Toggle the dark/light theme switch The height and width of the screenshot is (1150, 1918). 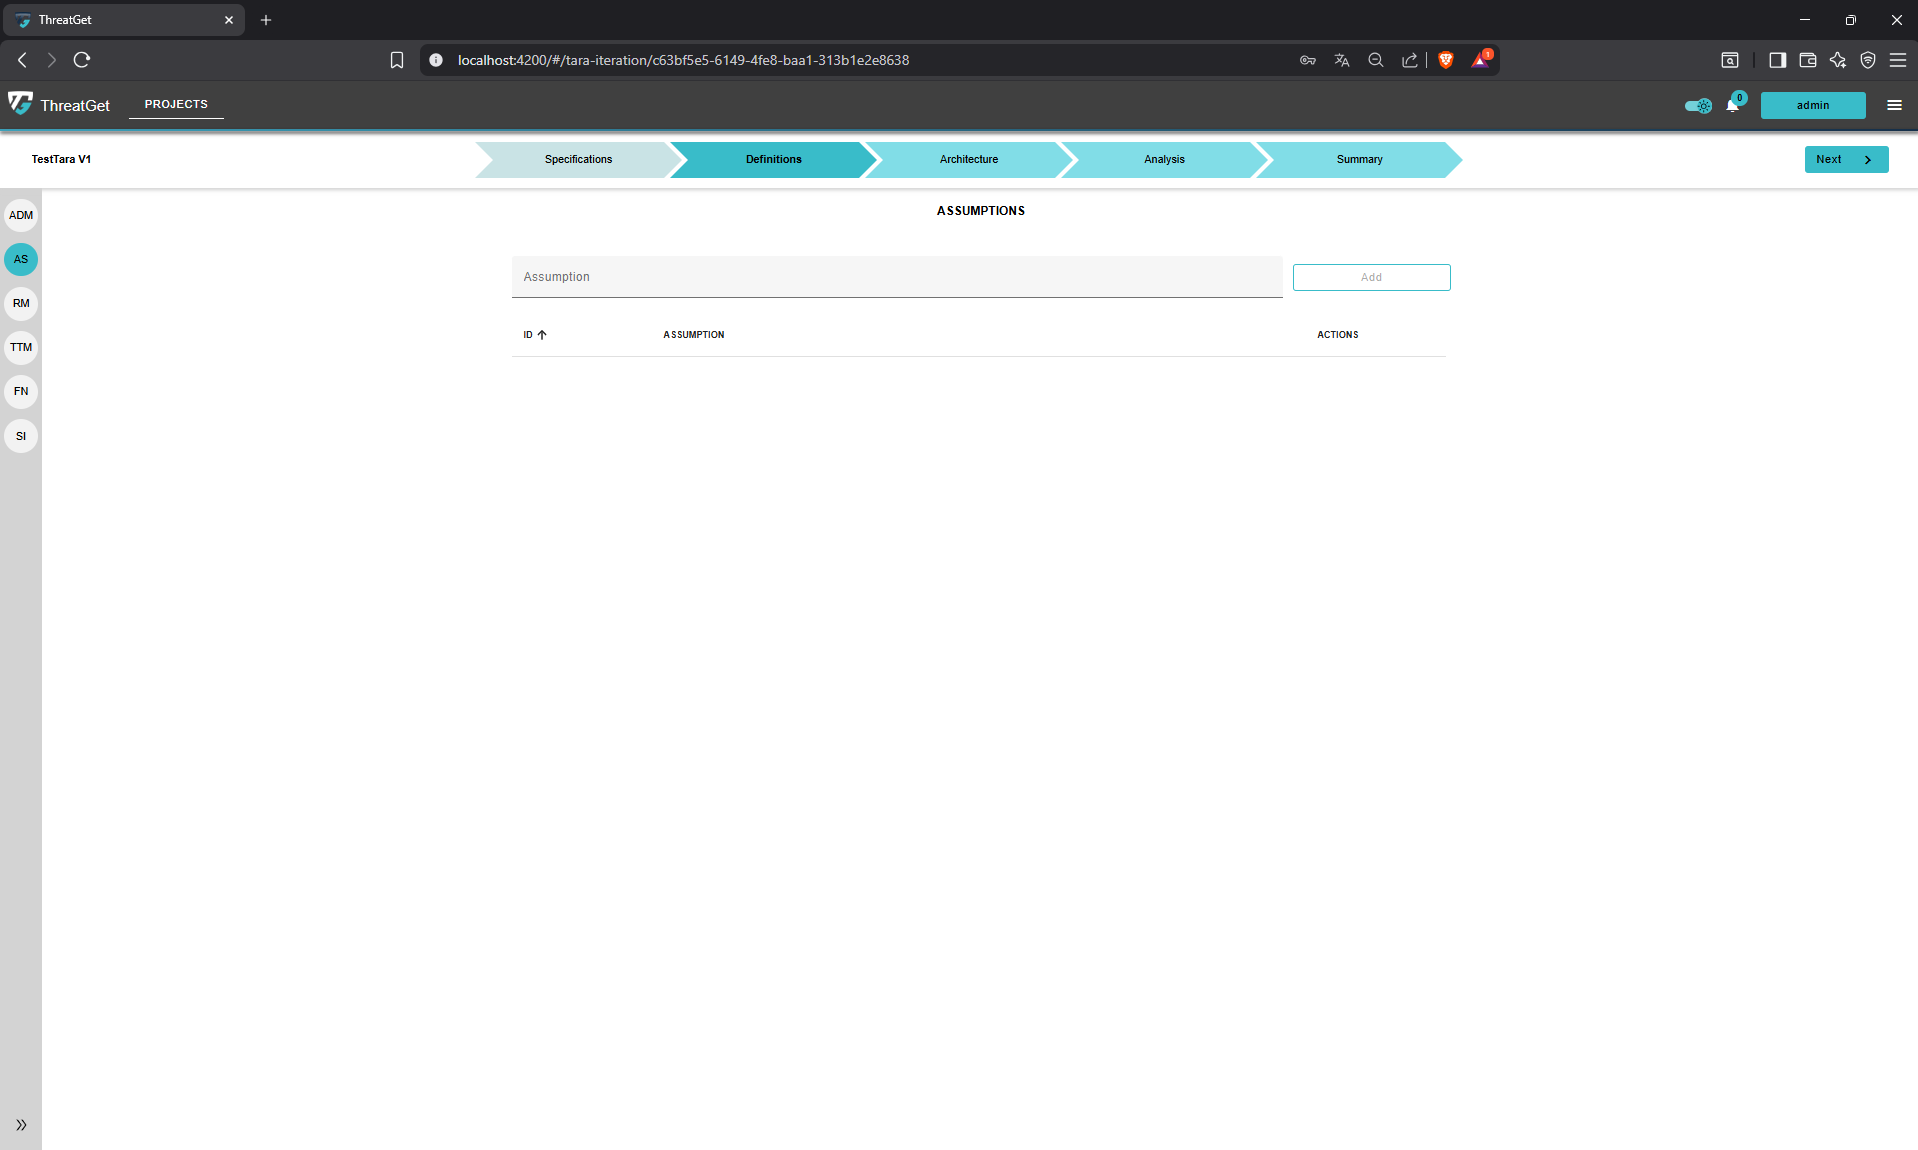pyautogui.click(x=1697, y=106)
